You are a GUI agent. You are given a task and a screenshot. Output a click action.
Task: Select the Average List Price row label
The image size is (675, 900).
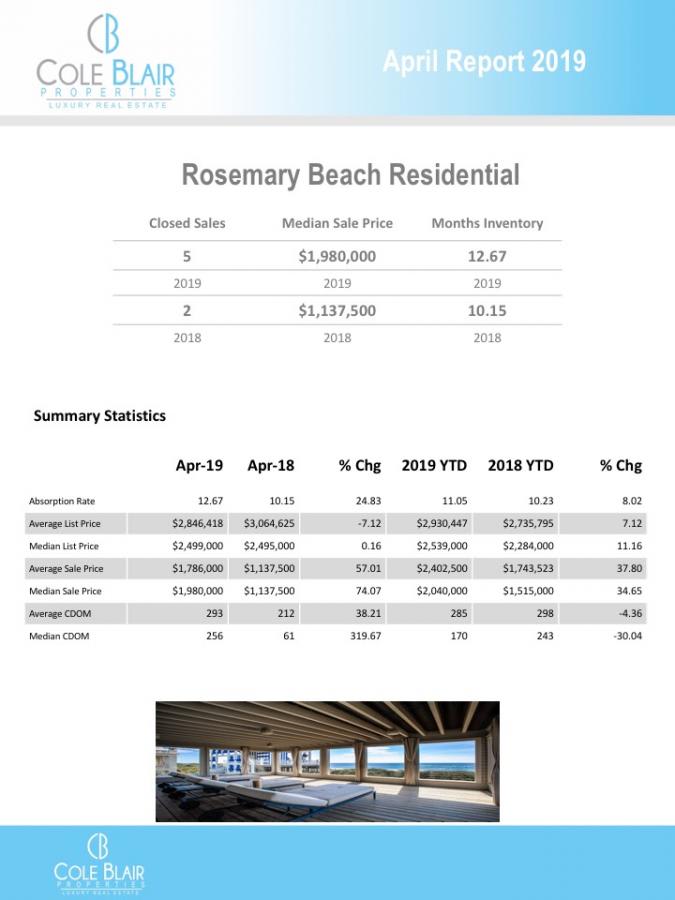pos(65,523)
